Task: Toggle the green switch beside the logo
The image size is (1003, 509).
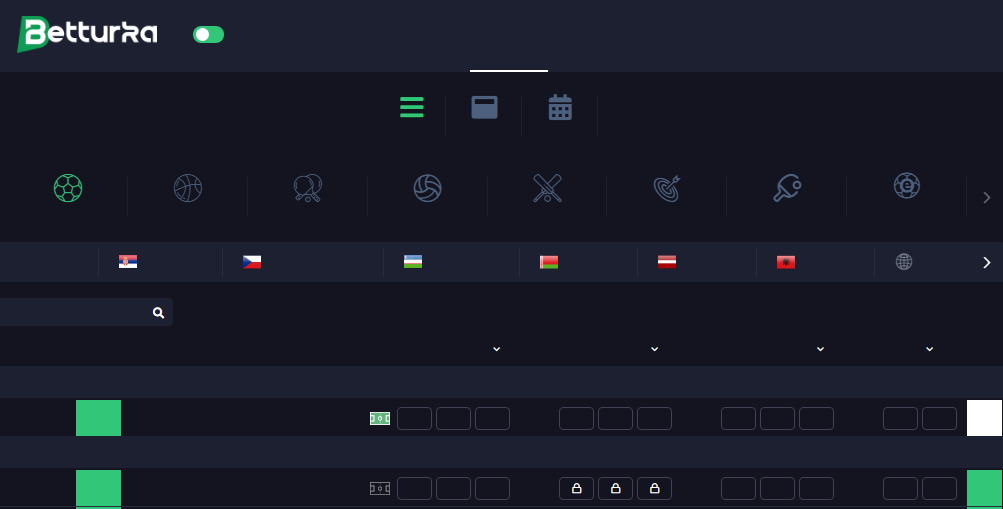Action: pos(209,35)
